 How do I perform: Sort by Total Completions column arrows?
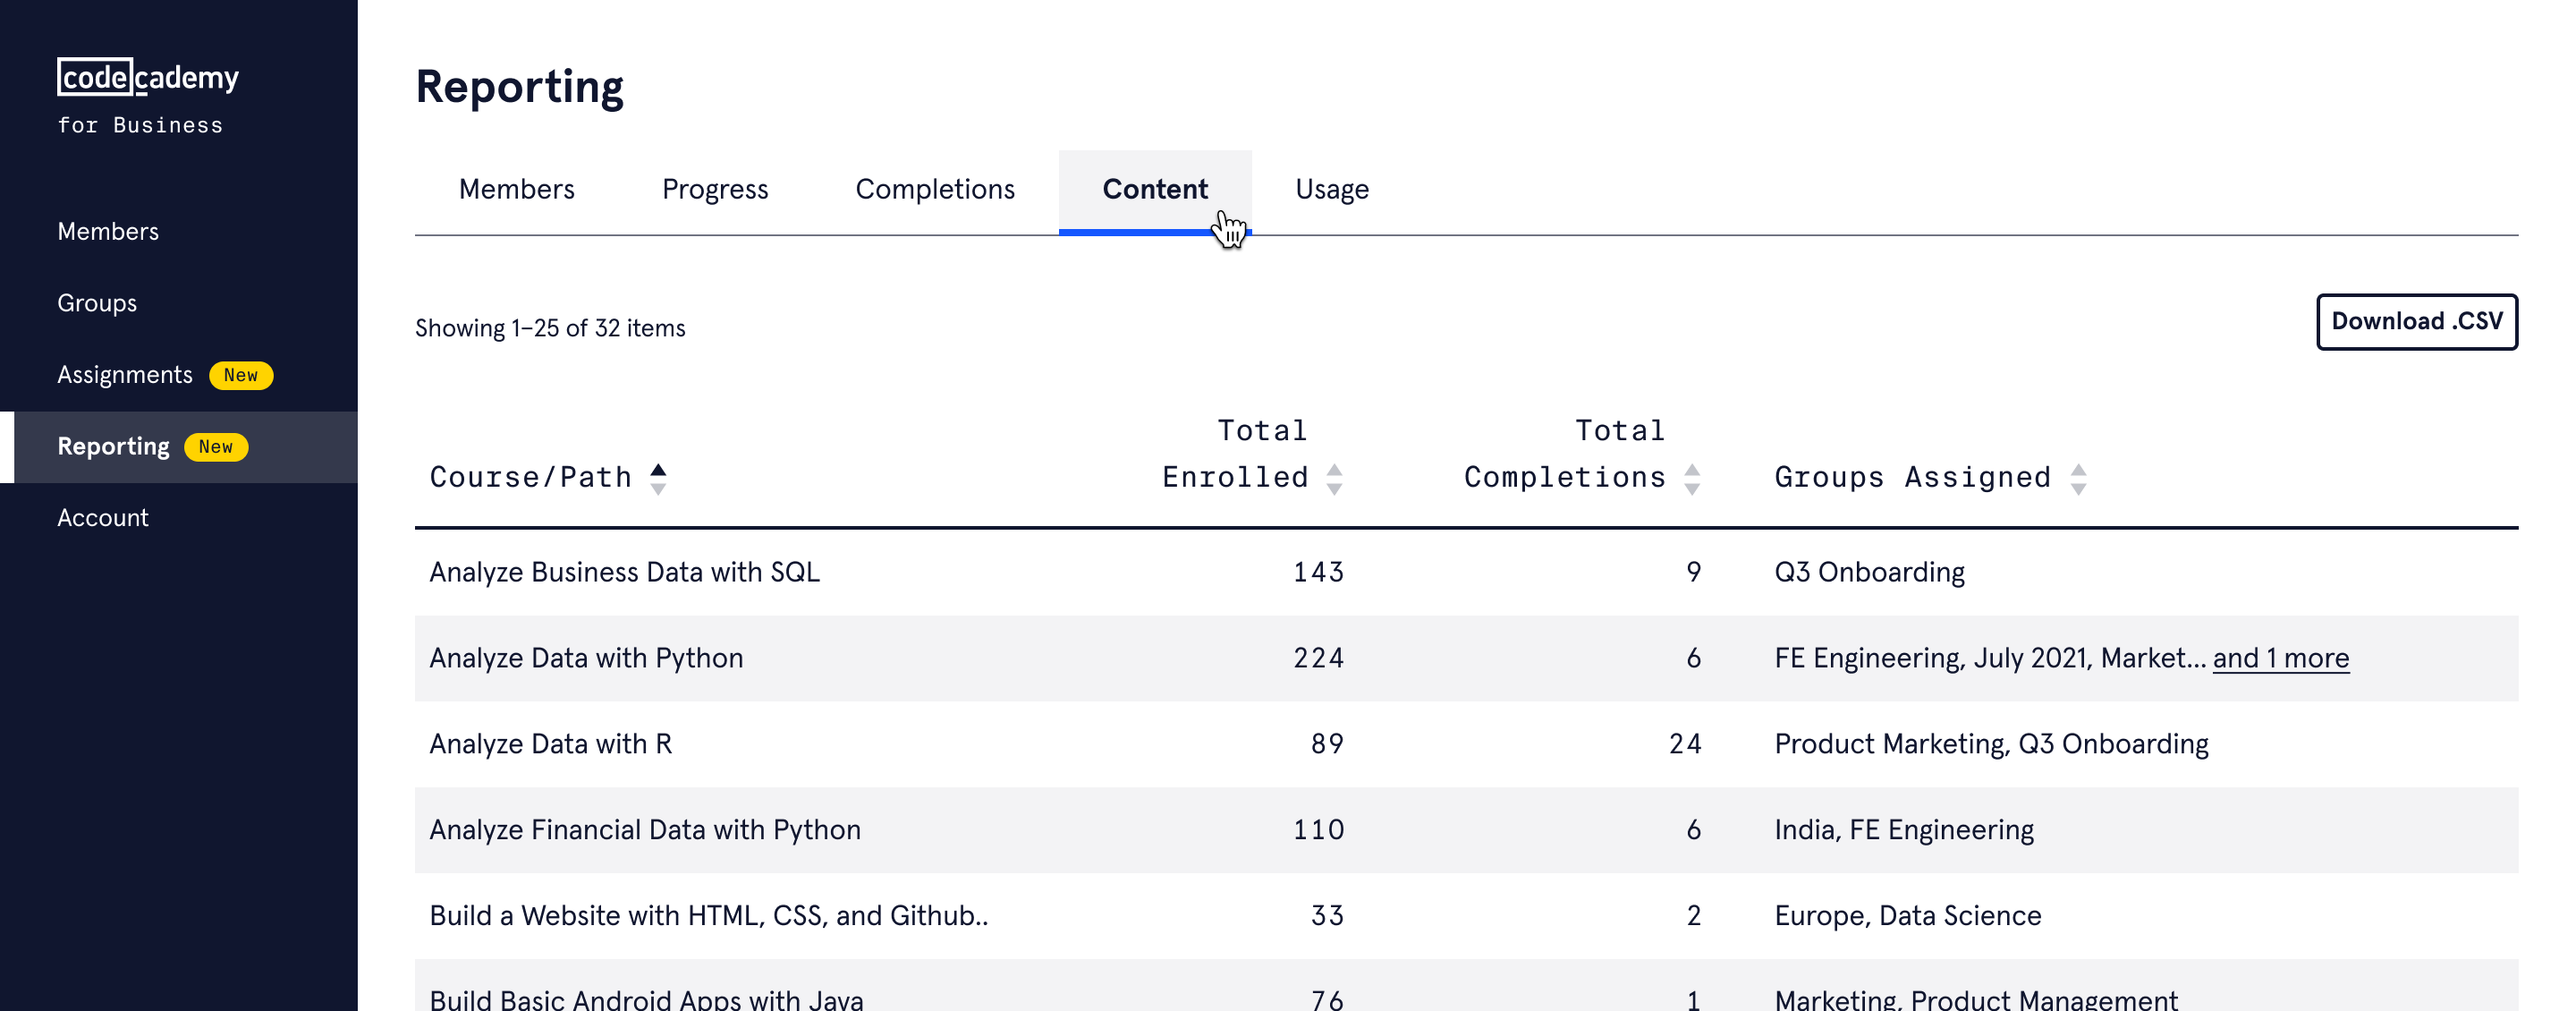pos(1691,478)
